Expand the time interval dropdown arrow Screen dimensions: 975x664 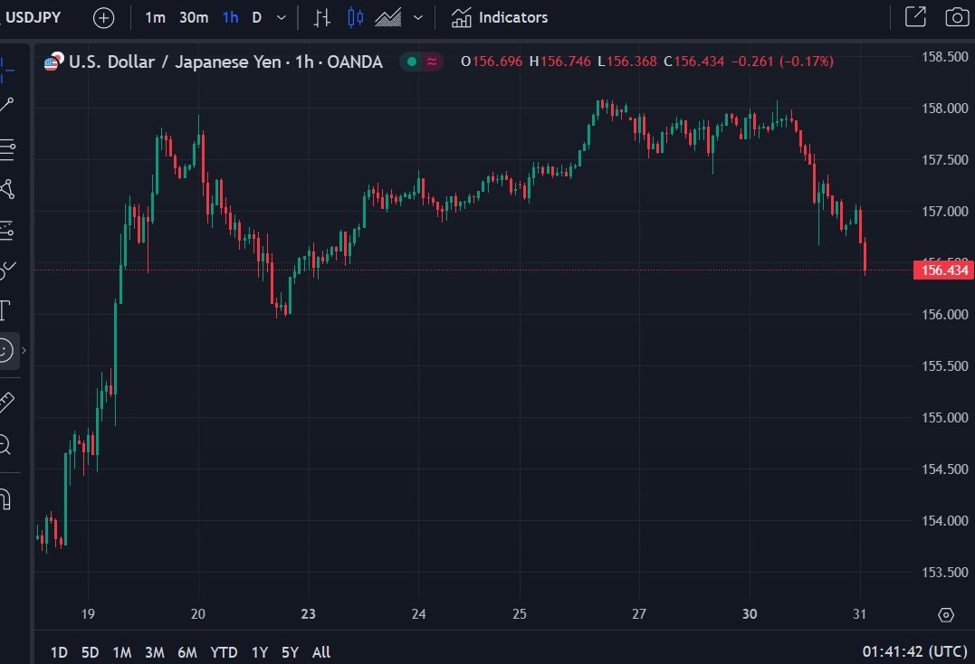pyautogui.click(x=281, y=18)
